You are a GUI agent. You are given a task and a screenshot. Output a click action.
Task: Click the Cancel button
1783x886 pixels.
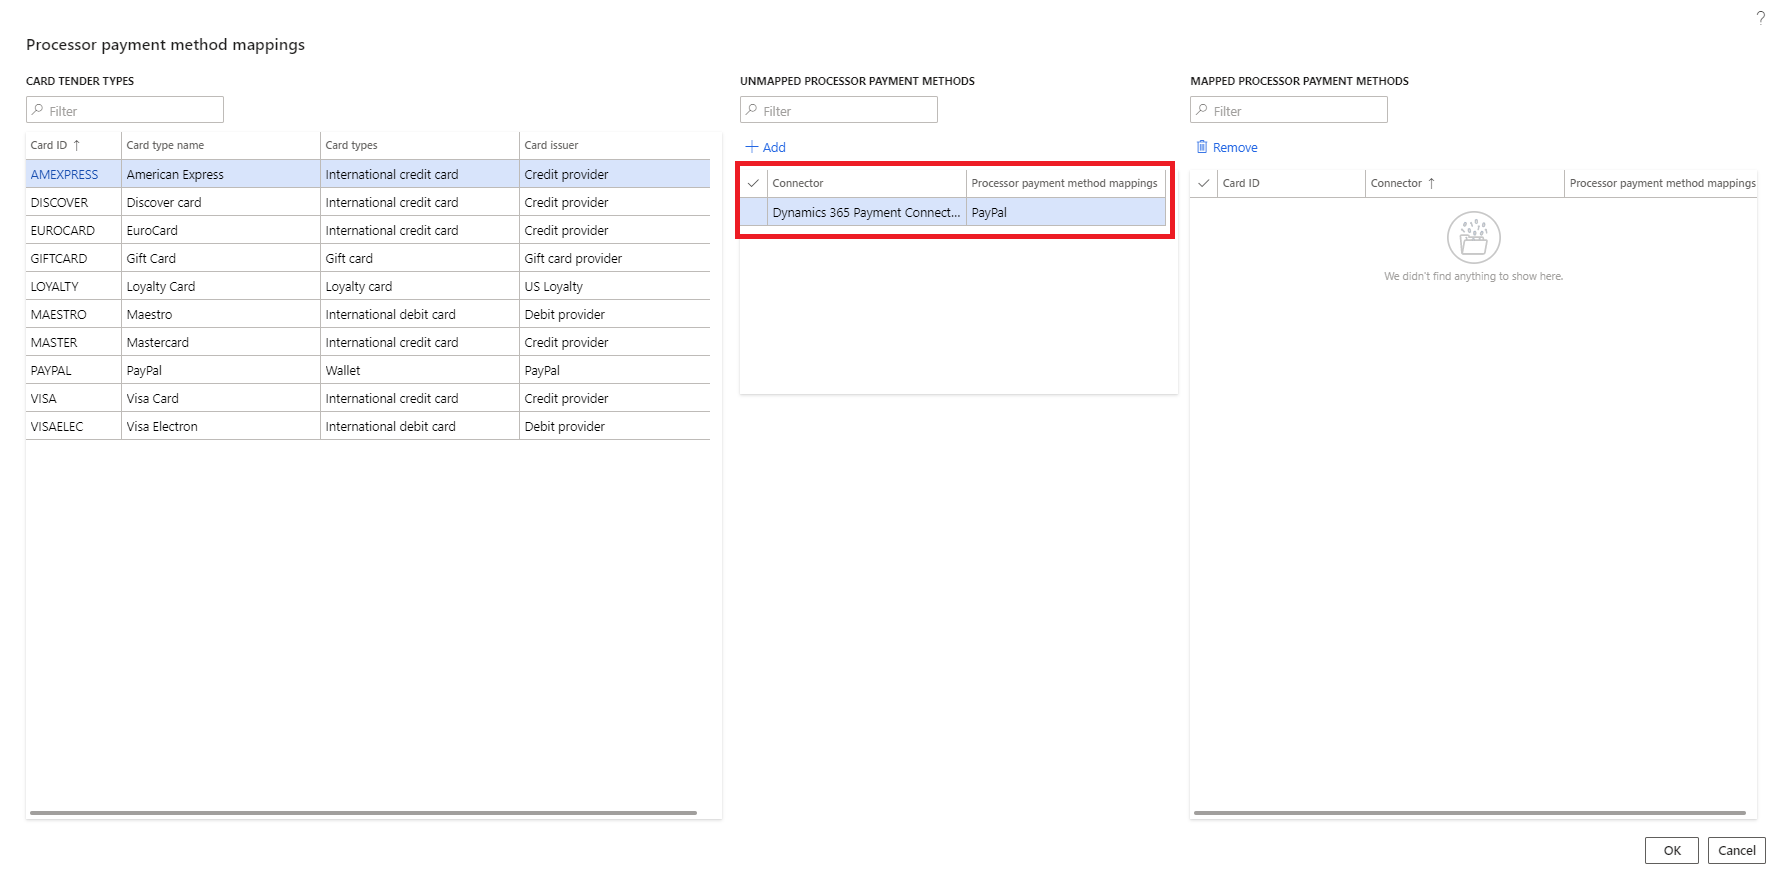point(1737,850)
